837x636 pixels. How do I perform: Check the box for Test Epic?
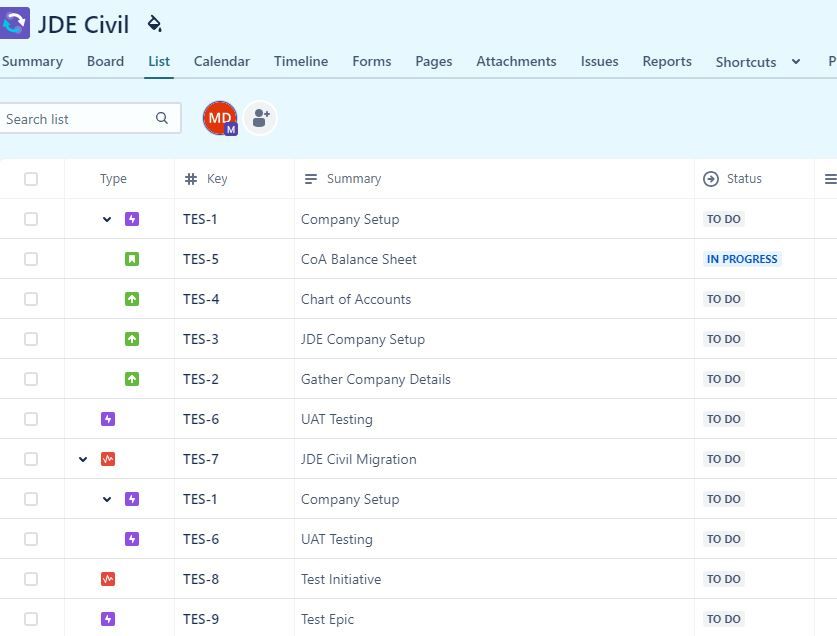tap(31, 619)
